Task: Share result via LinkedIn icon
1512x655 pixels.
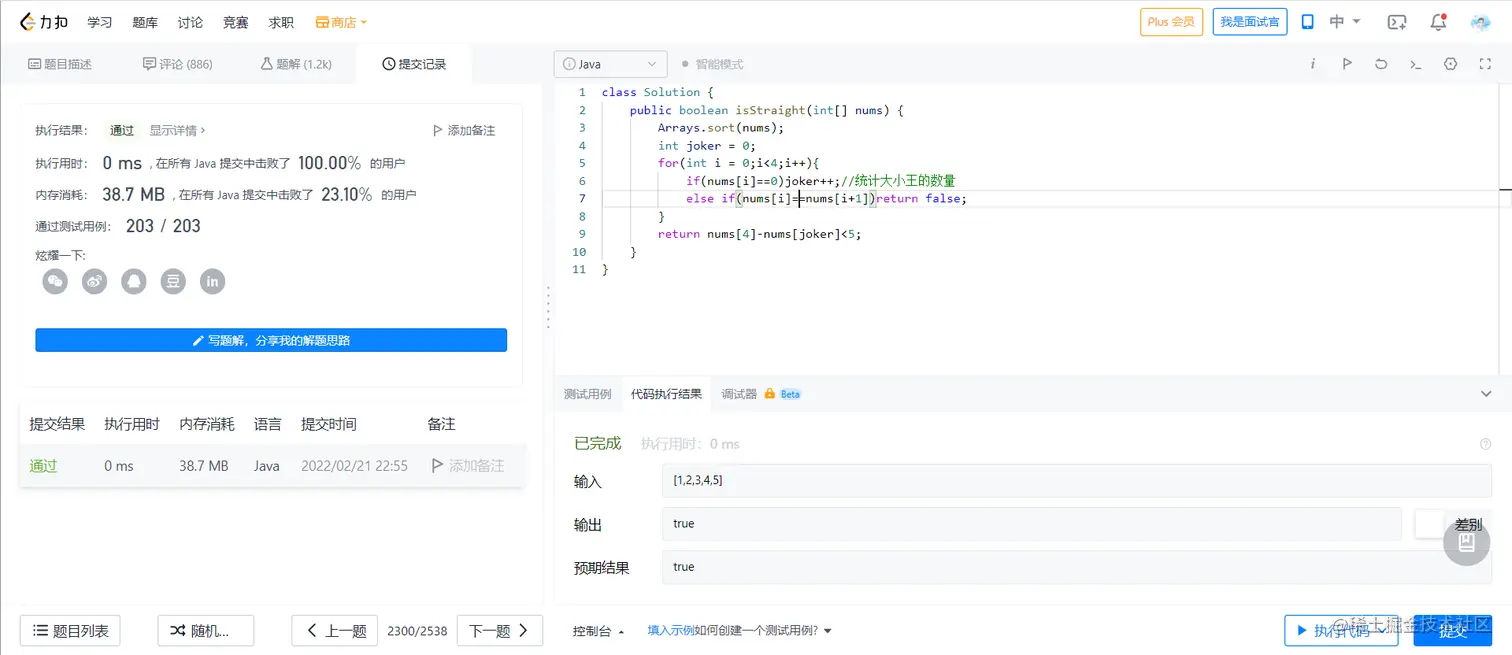Action: tap(212, 282)
